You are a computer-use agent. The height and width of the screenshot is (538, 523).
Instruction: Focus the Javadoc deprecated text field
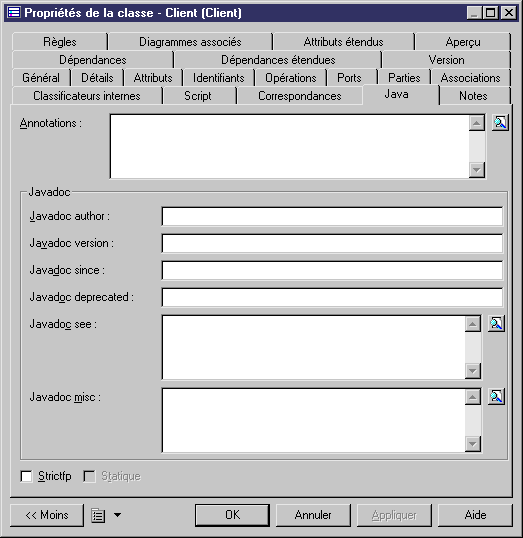(x=332, y=297)
